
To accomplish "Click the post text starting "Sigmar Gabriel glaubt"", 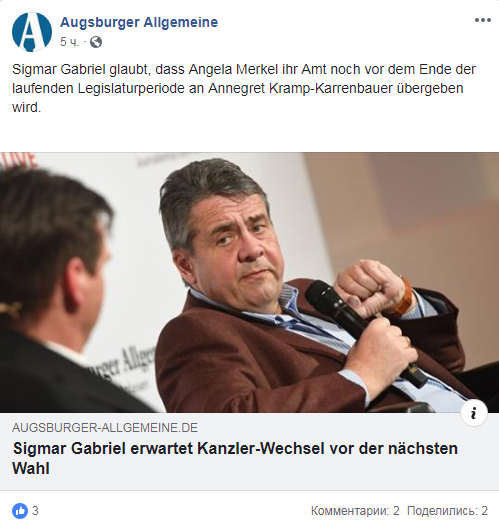I will pos(244,88).
